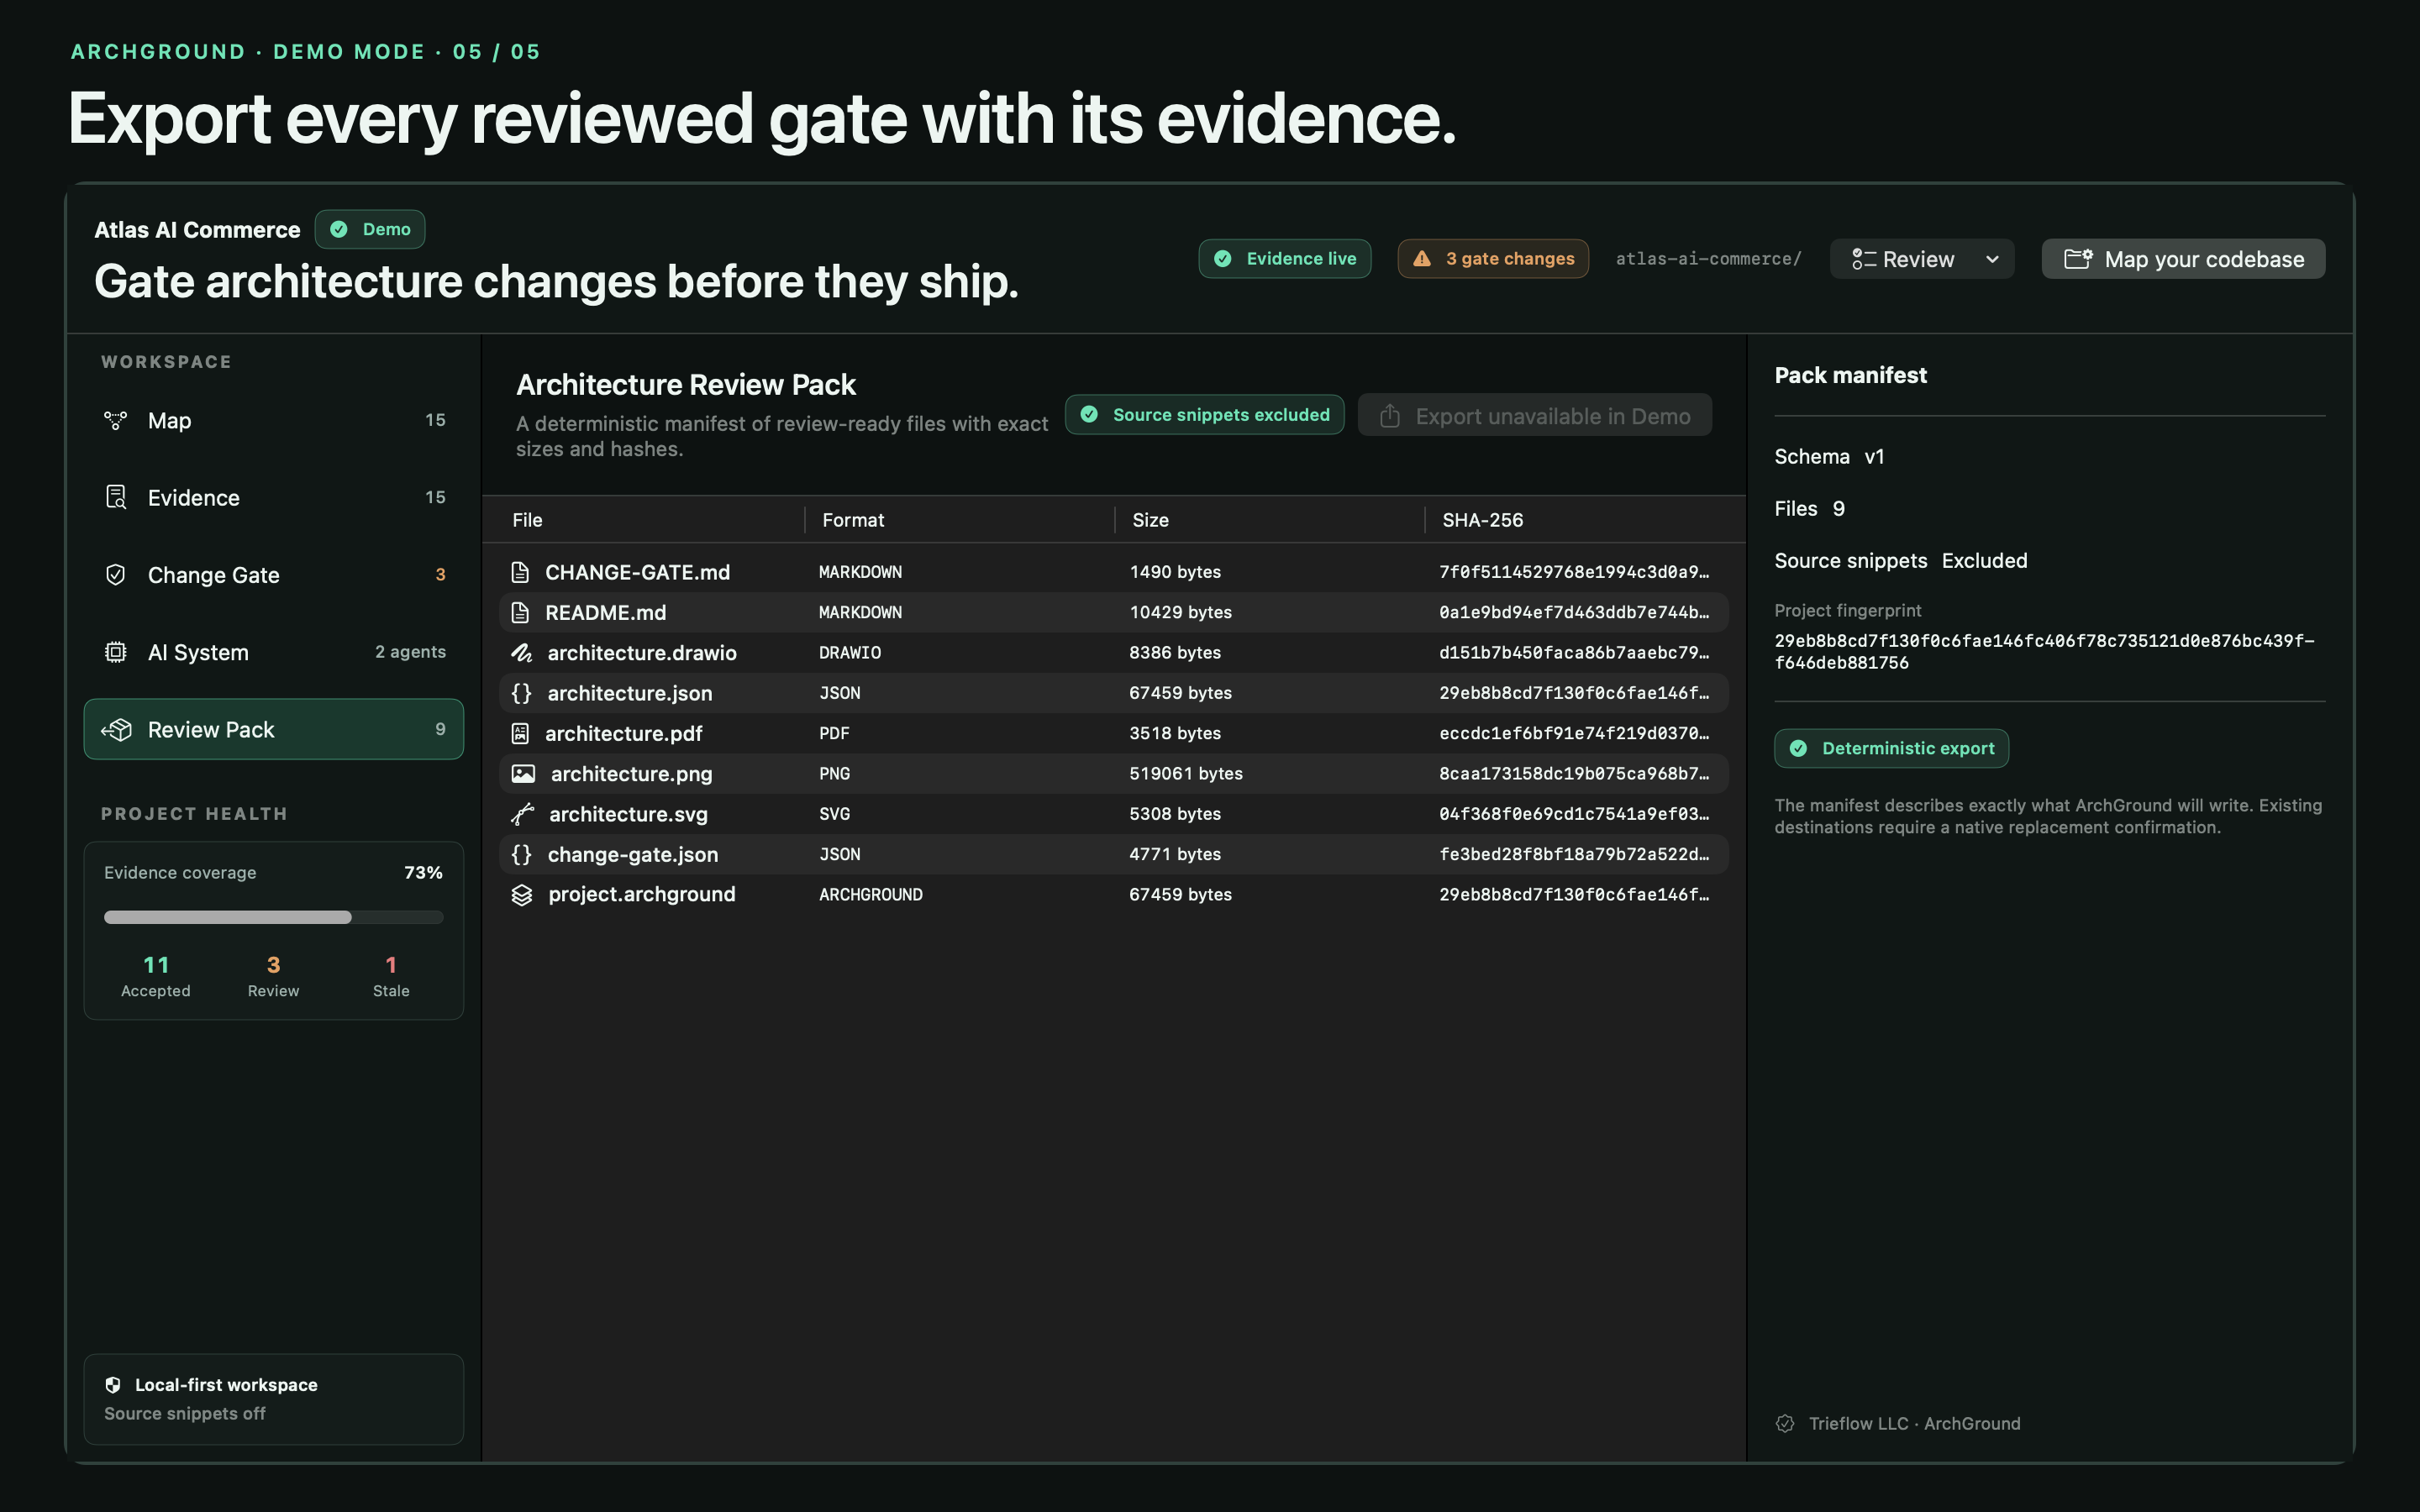Image resolution: width=2420 pixels, height=1512 pixels.
Task: Click the warning triangle in gate changes badge
Action: (1422, 259)
